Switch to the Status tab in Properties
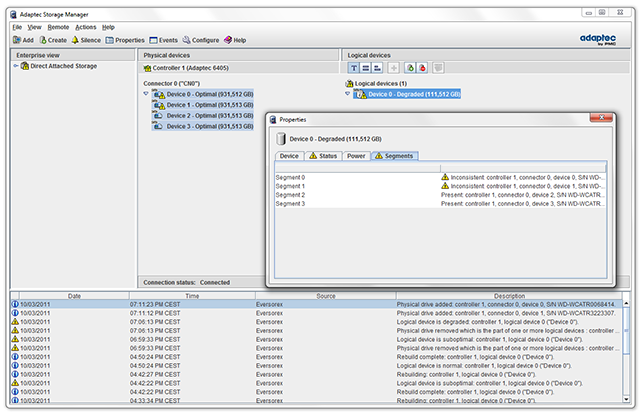This screenshot has height=414, width=640. pos(323,156)
